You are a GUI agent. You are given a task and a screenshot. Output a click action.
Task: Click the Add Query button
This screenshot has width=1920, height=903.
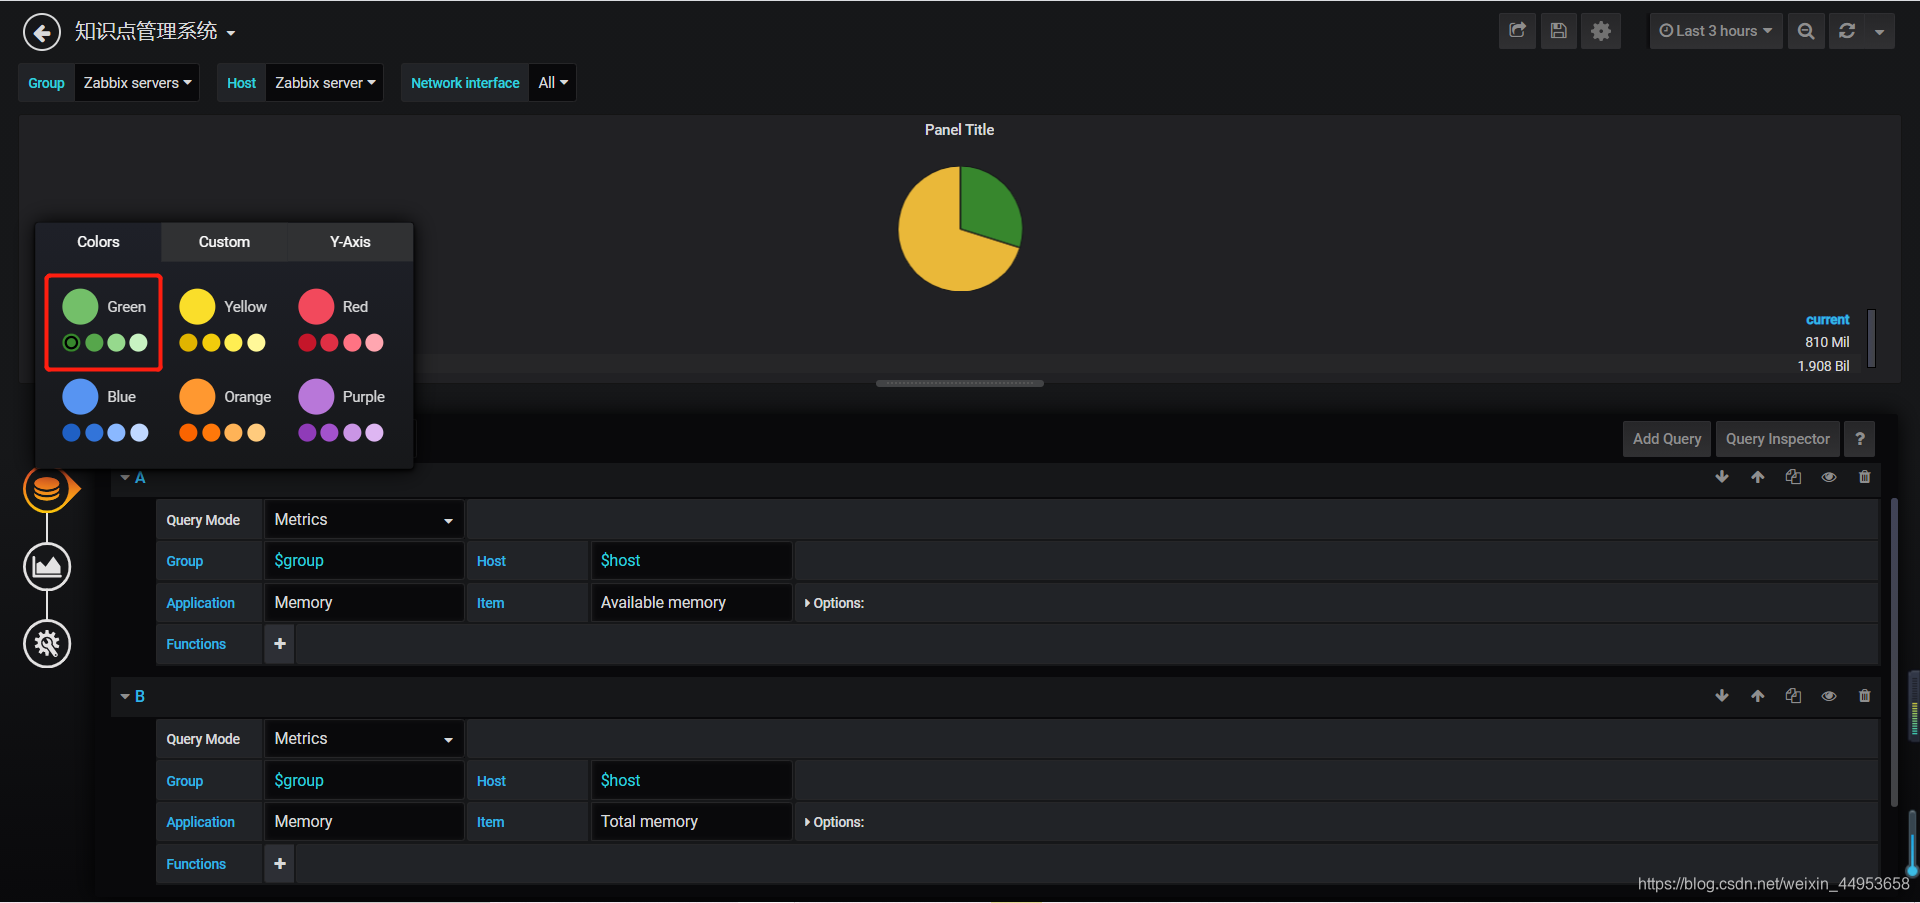point(1667,439)
